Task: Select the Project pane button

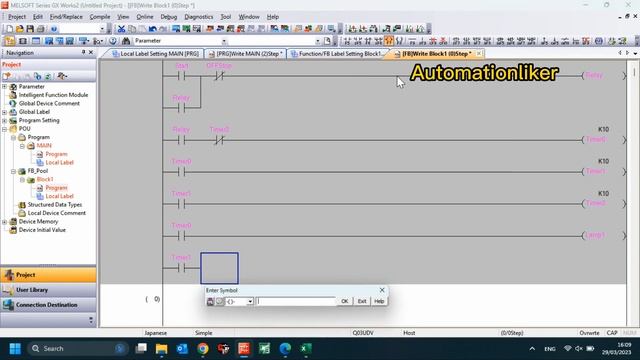Action: click(x=49, y=275)
